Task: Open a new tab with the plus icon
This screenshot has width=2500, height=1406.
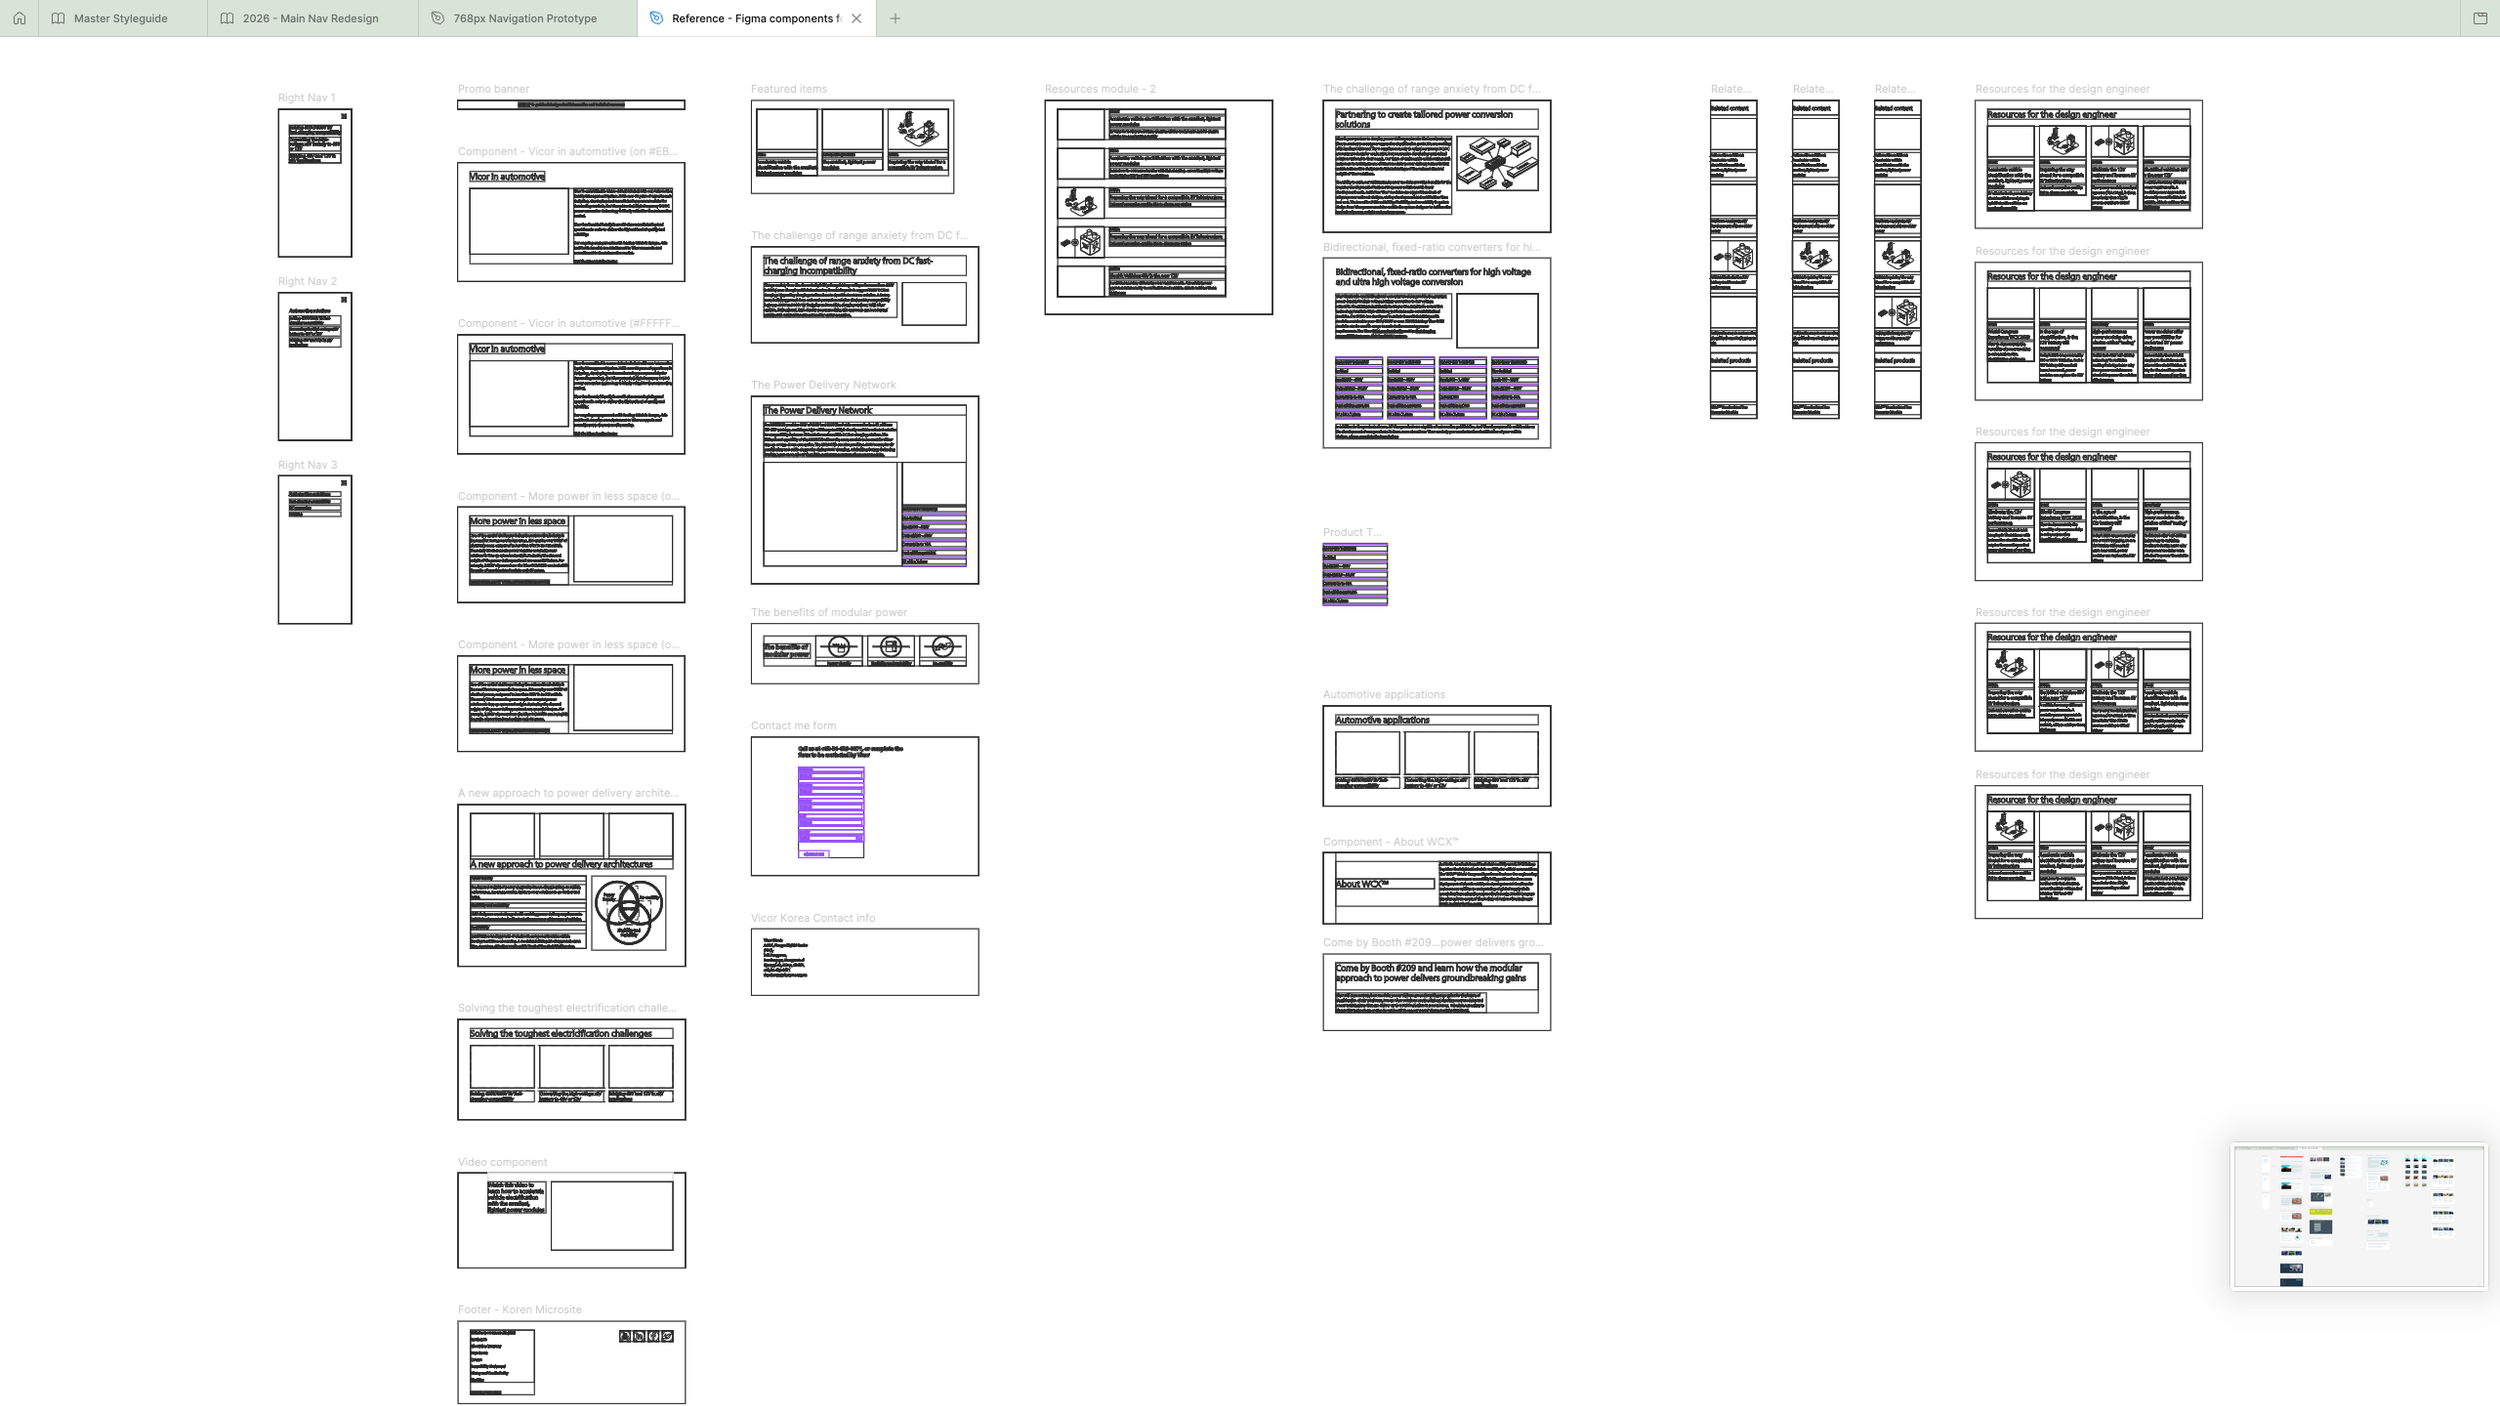Action: click(895, 18)
